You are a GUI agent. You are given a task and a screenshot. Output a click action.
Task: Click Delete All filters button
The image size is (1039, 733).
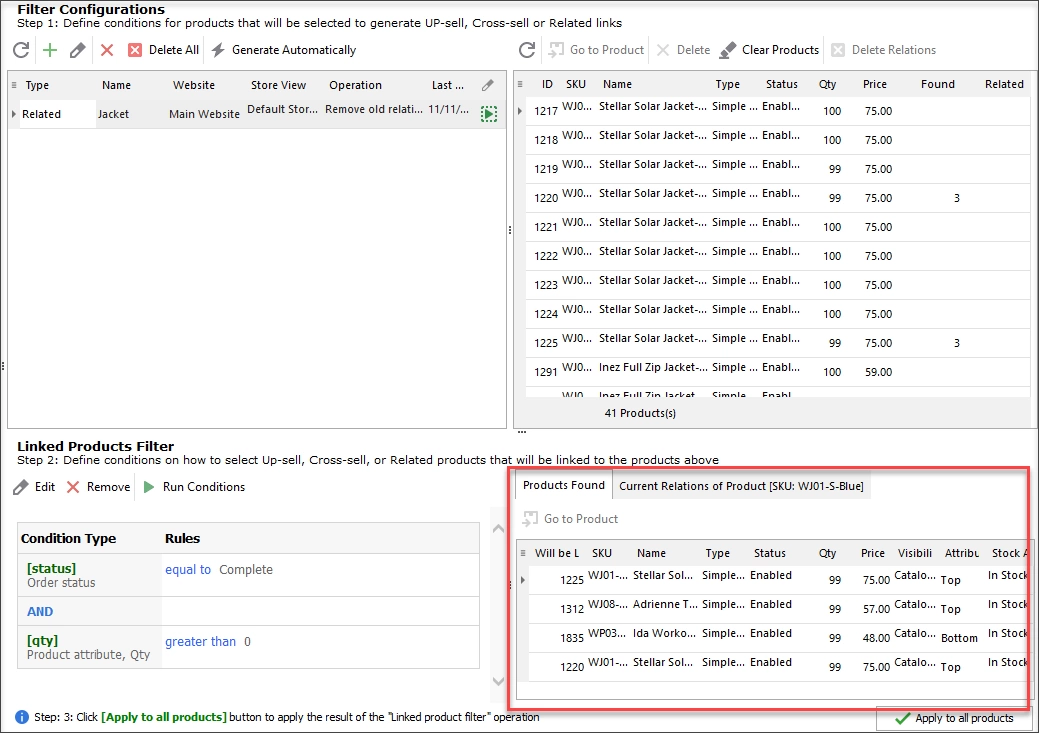163,50
